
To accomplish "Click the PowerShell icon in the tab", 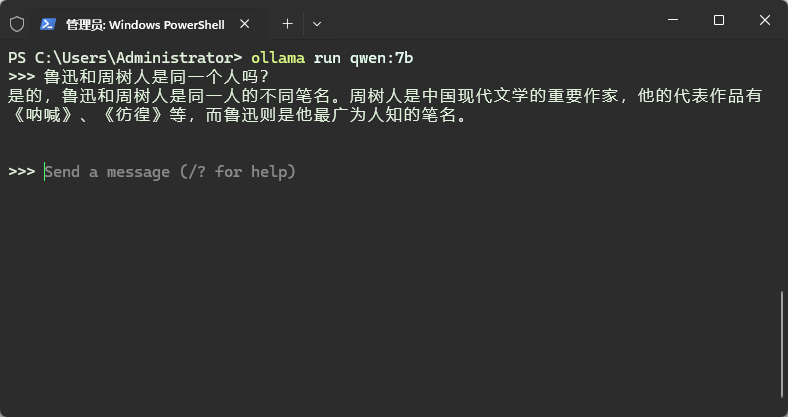I will coord(48,22).
